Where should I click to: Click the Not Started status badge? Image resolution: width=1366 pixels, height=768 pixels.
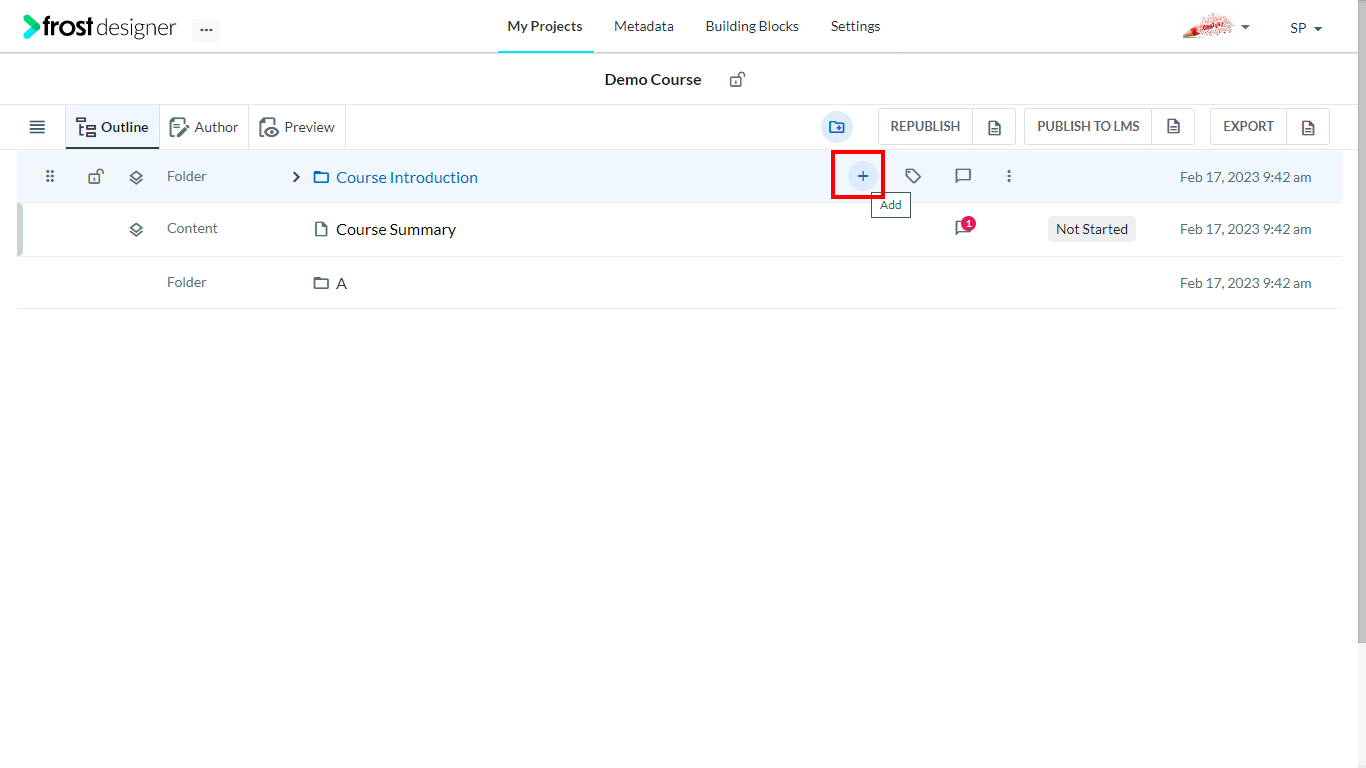[1092, 229]
